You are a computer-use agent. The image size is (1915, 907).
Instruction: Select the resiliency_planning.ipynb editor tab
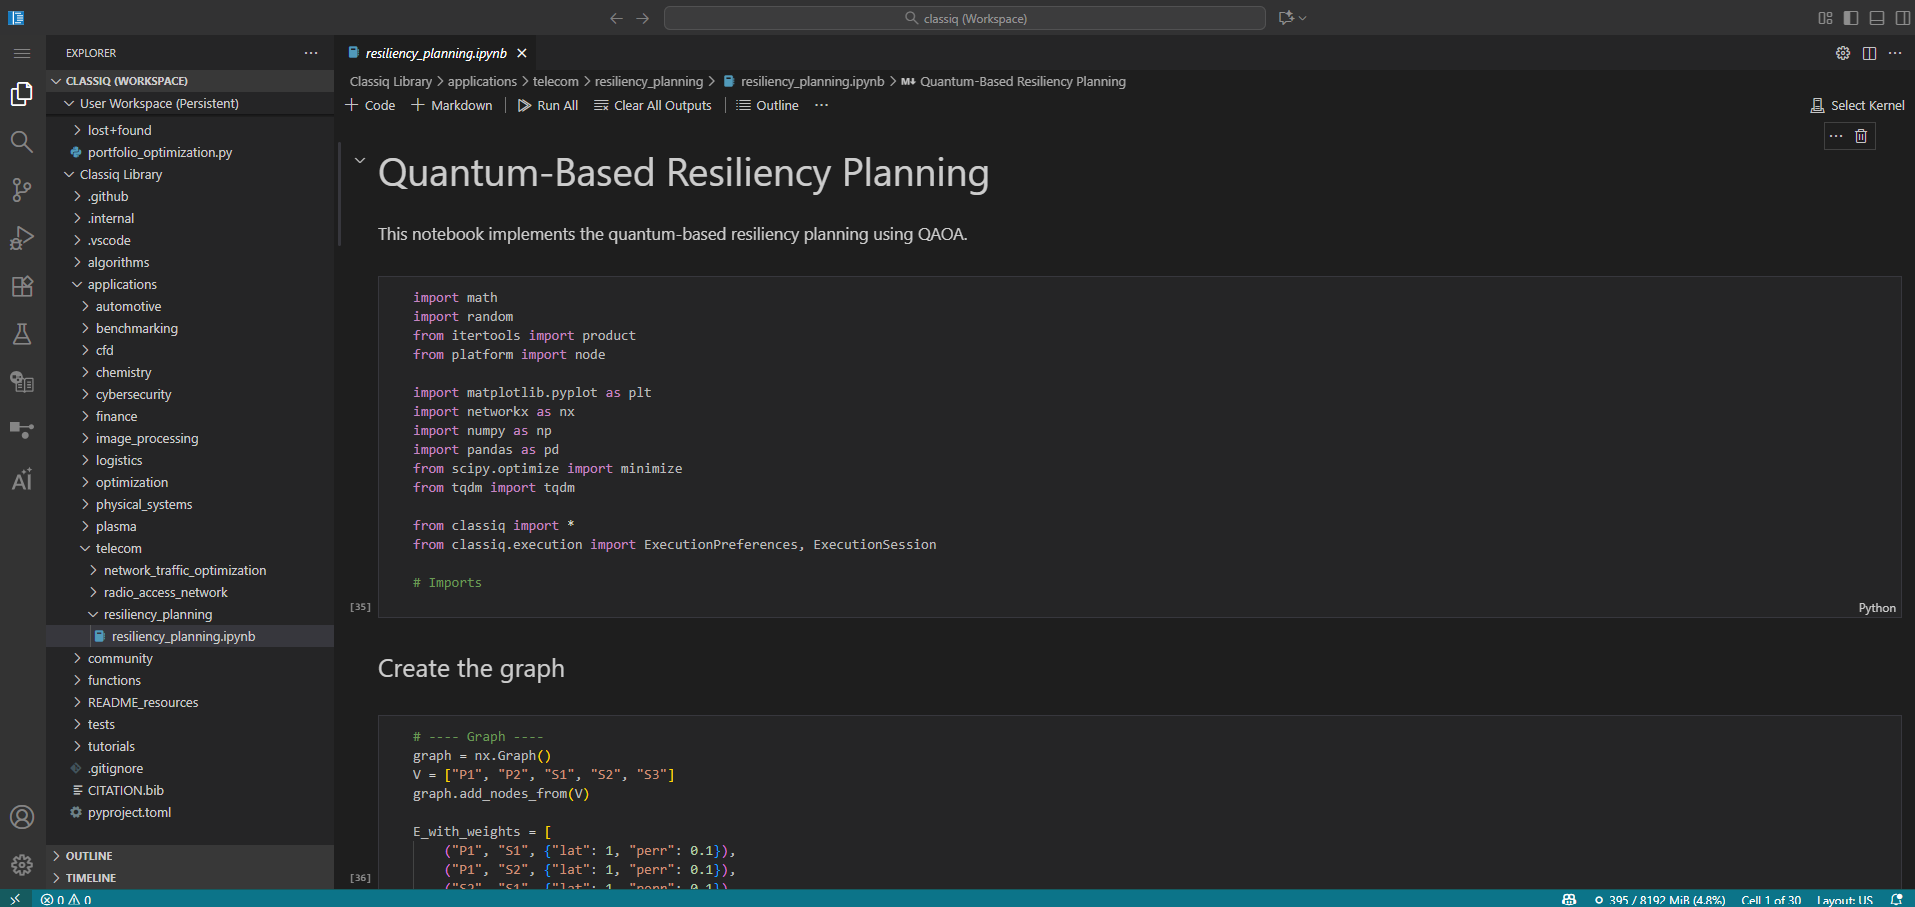[x=436, y=53]
